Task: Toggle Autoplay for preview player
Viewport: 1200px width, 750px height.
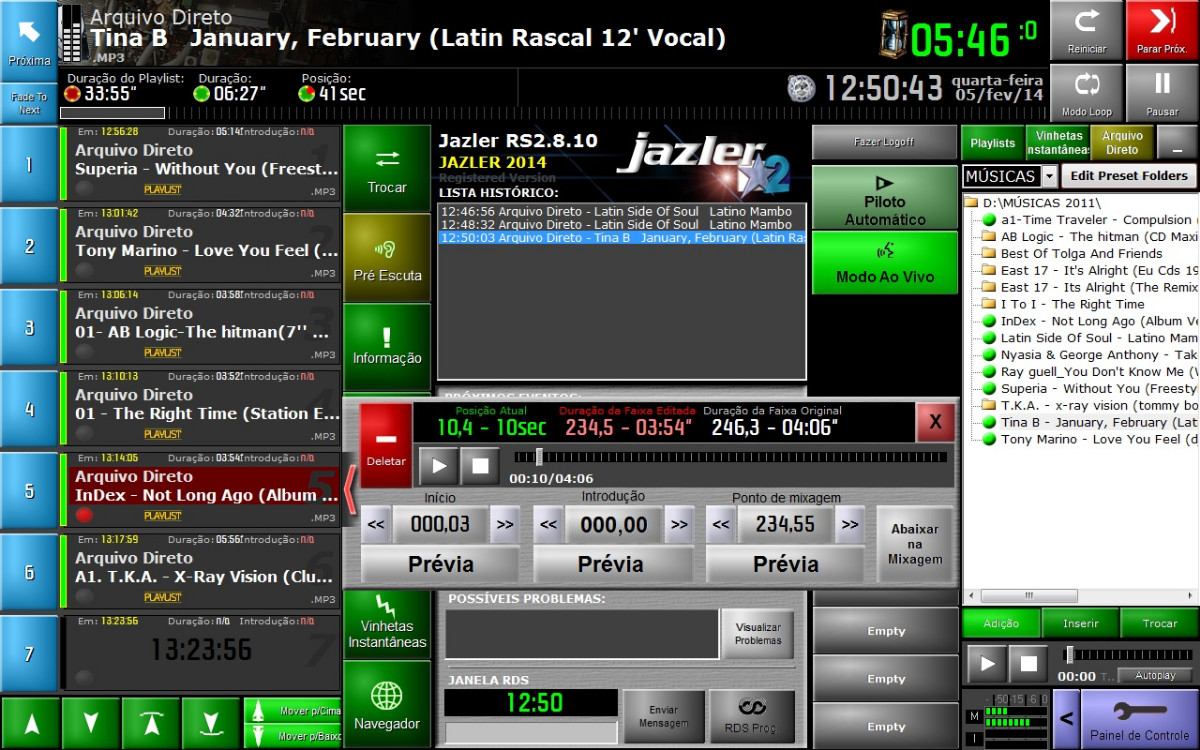Action: click(x=1155, y=676)
